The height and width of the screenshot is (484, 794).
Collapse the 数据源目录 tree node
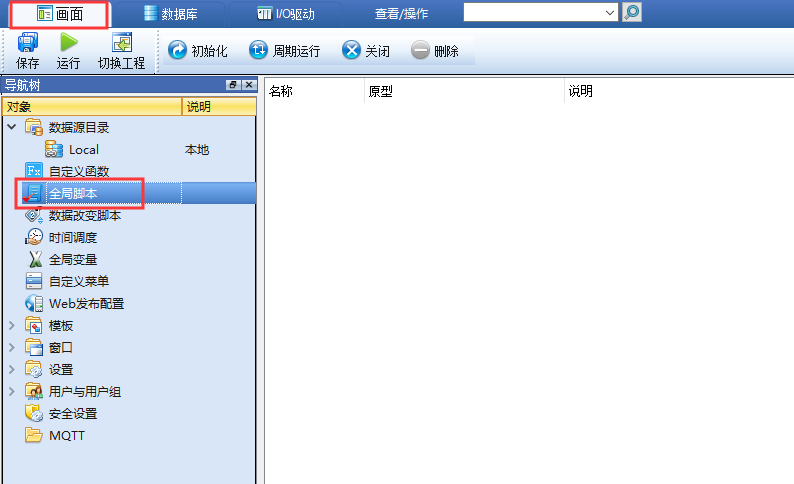(x=12, y=127)
